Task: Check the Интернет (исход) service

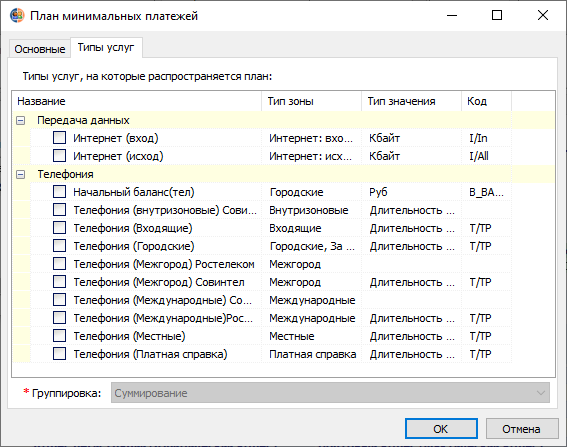Action: click(59, 156)
